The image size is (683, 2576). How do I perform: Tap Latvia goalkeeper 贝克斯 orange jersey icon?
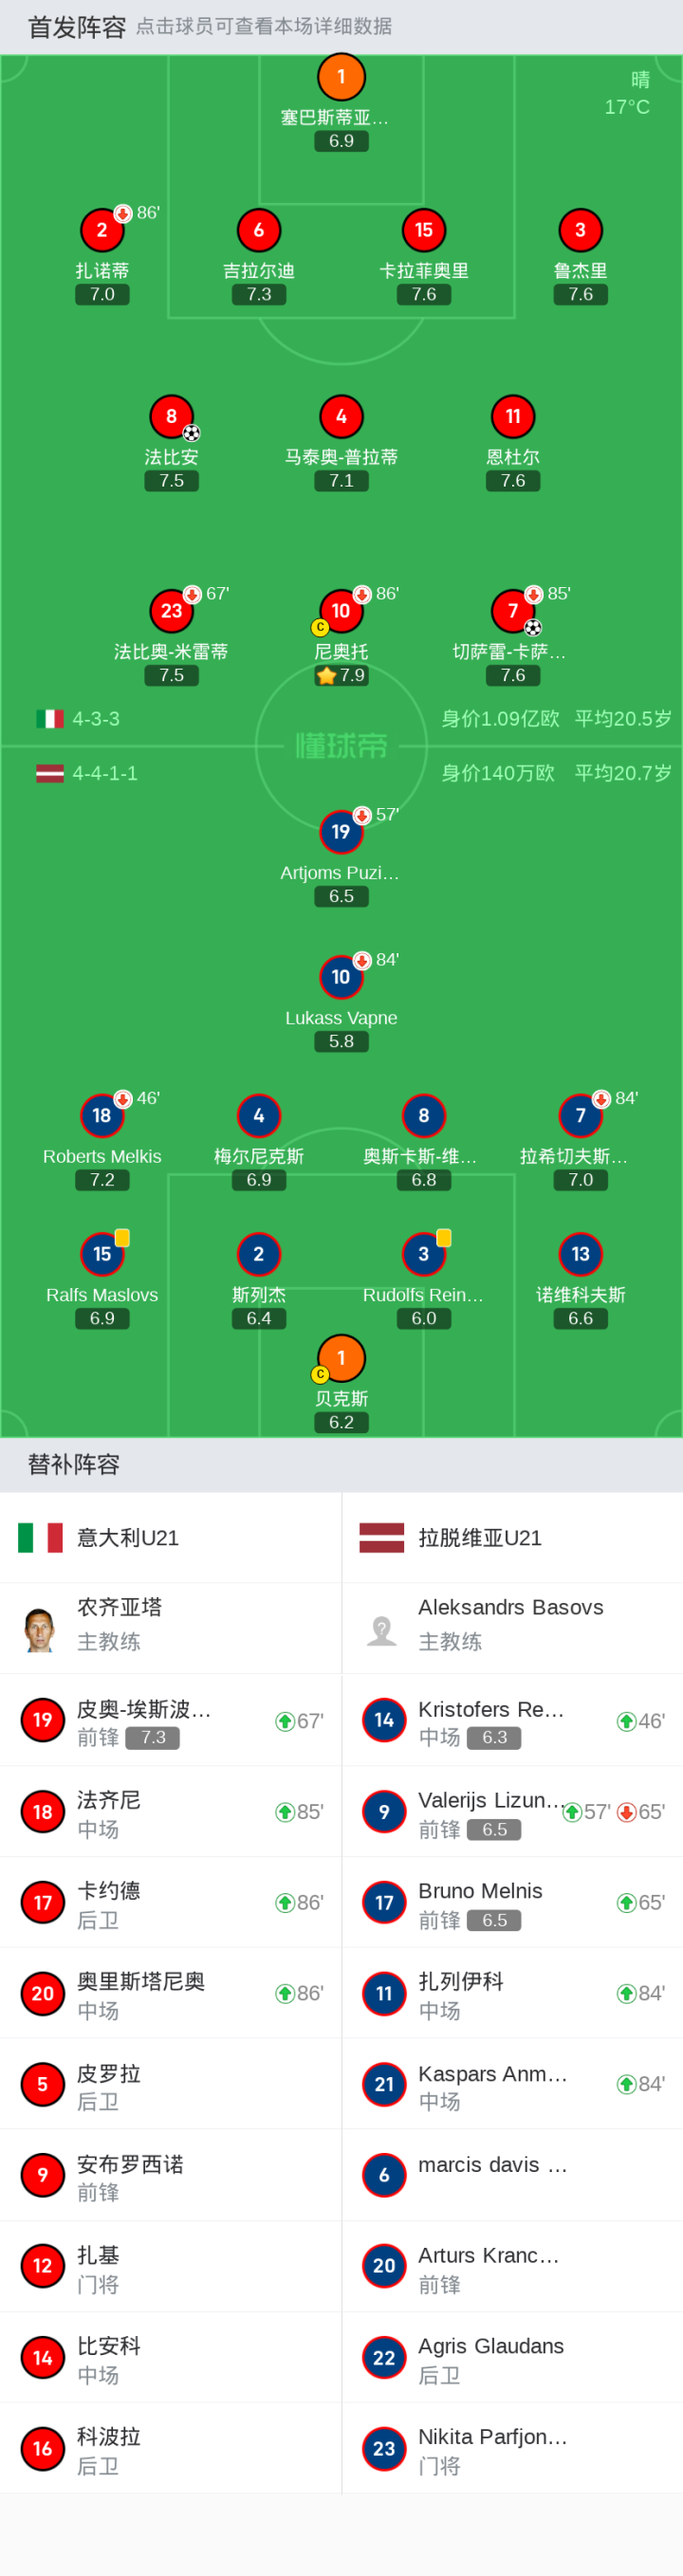(341, 1358)
